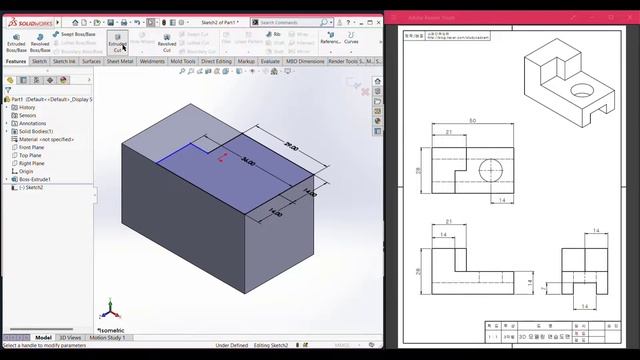Click the Apply Scene icon
The image size is (640, 360).
pos(274,71)
